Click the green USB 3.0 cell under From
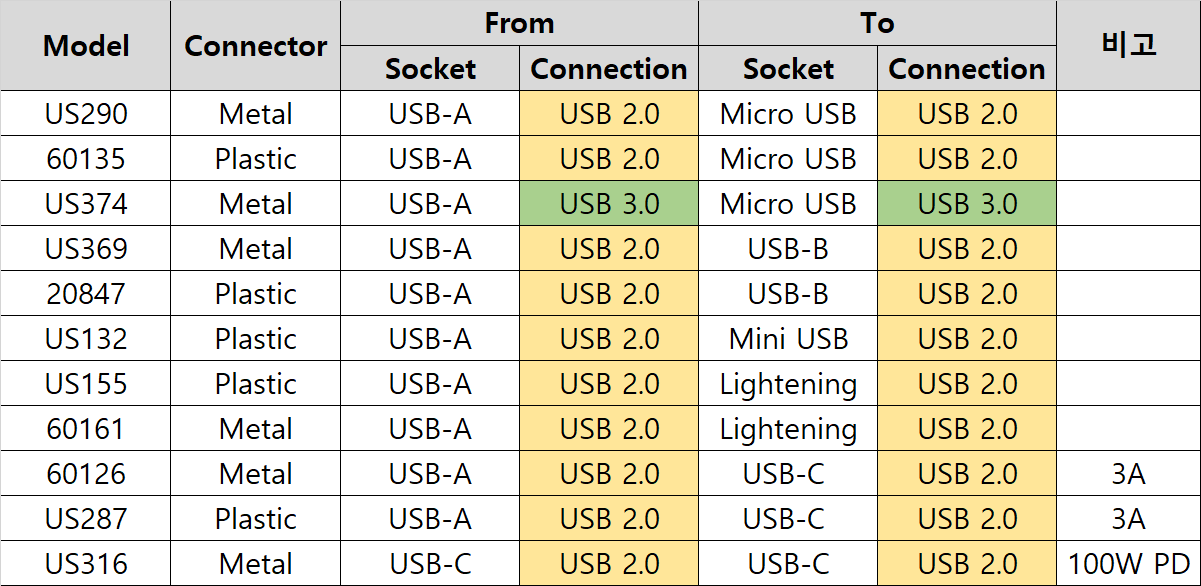Screen dimensions: 1201x586 (609, 204)
